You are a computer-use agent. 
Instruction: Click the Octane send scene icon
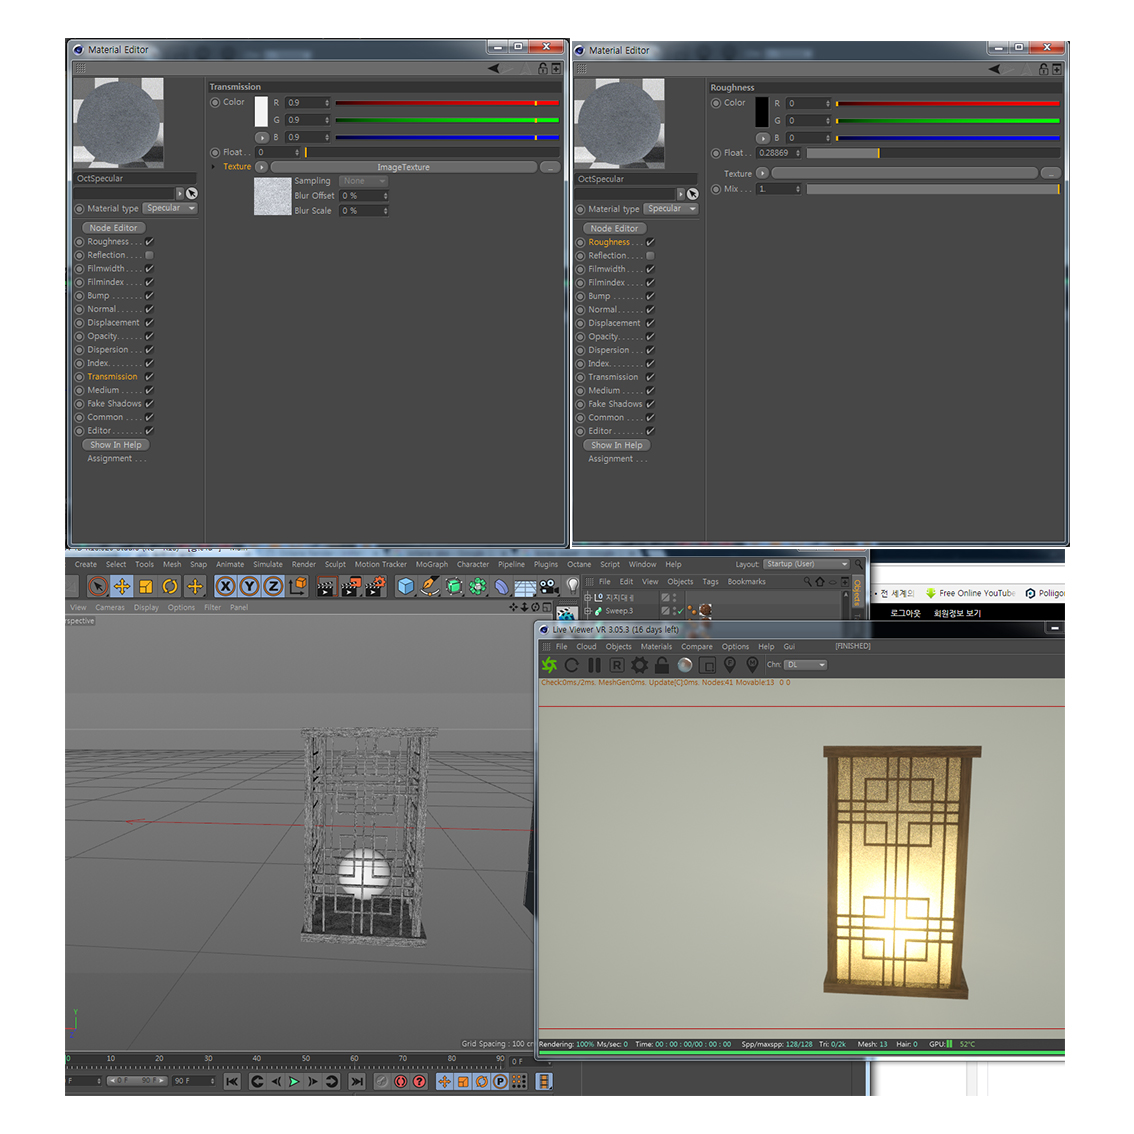pyautogui.click(x=549, y=665)
